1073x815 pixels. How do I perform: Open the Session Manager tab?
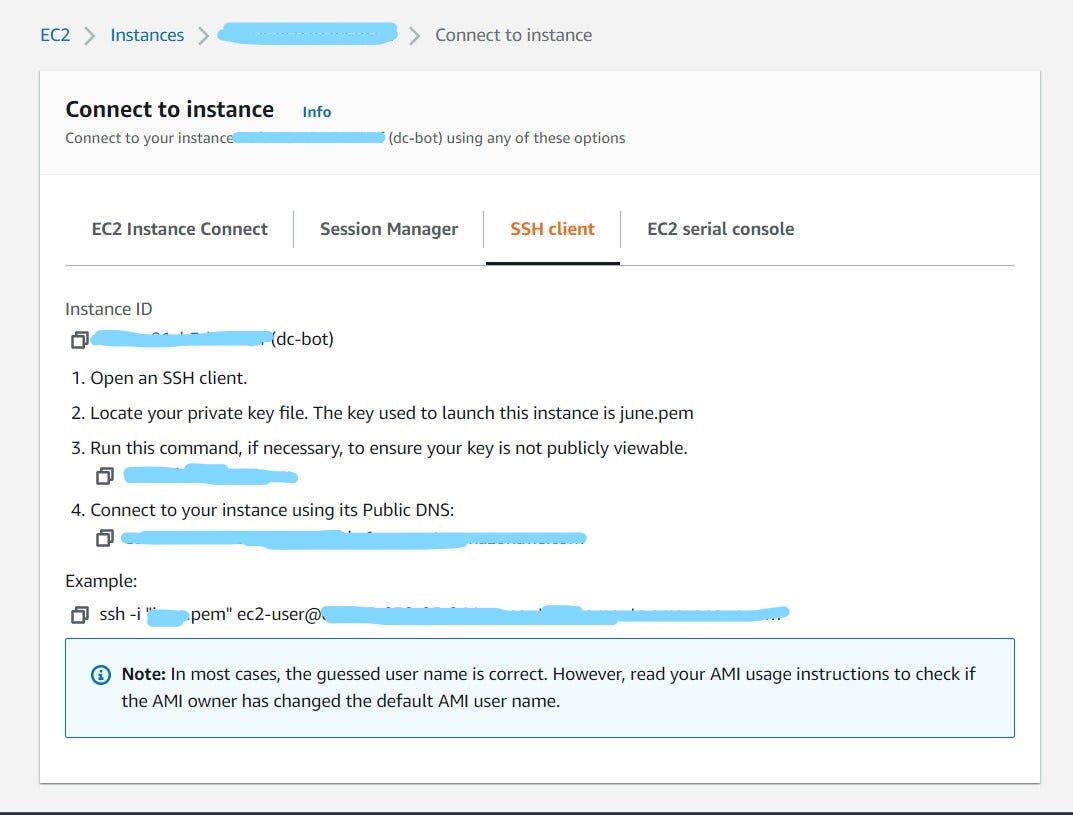coord(388,229)
